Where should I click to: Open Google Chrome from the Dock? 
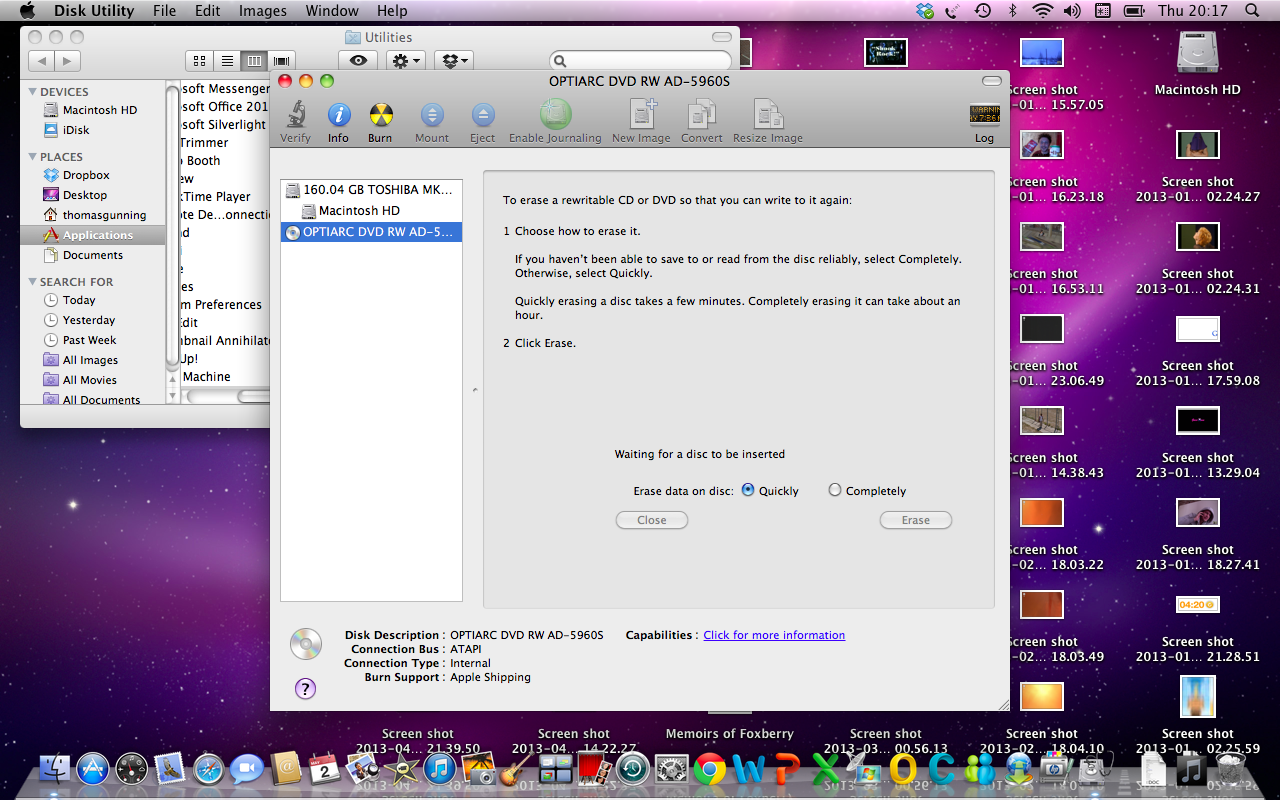[x=710, y=769]
